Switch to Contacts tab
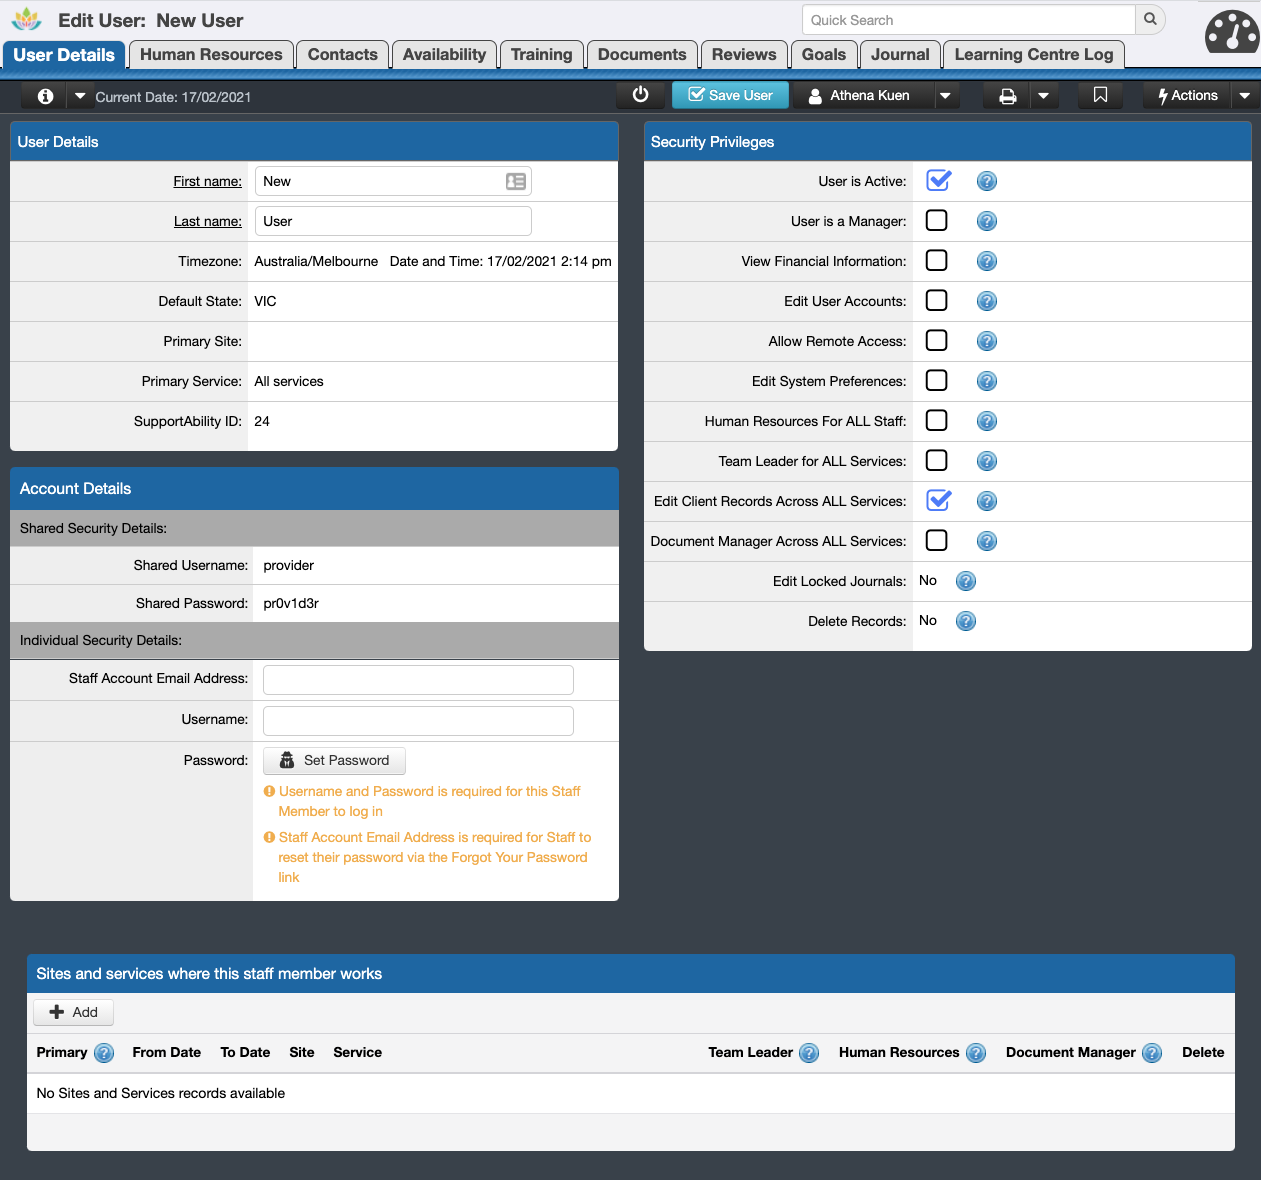The height and width of the screenshot is (1180, 1261). coord(343,55)
